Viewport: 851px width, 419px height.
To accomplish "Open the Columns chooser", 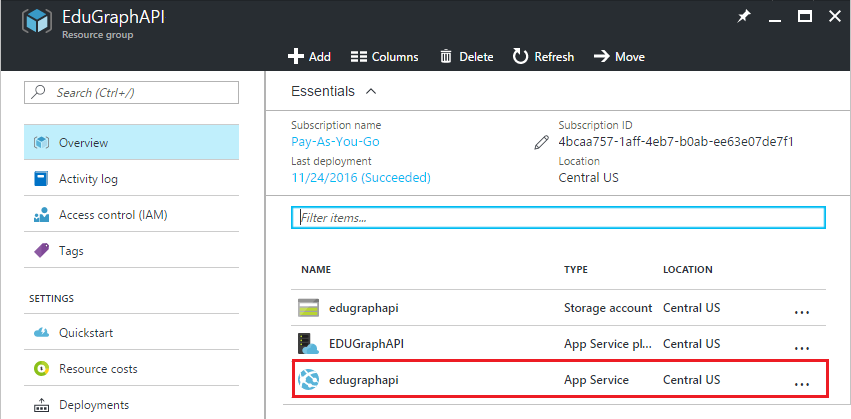I will [384, 56].
